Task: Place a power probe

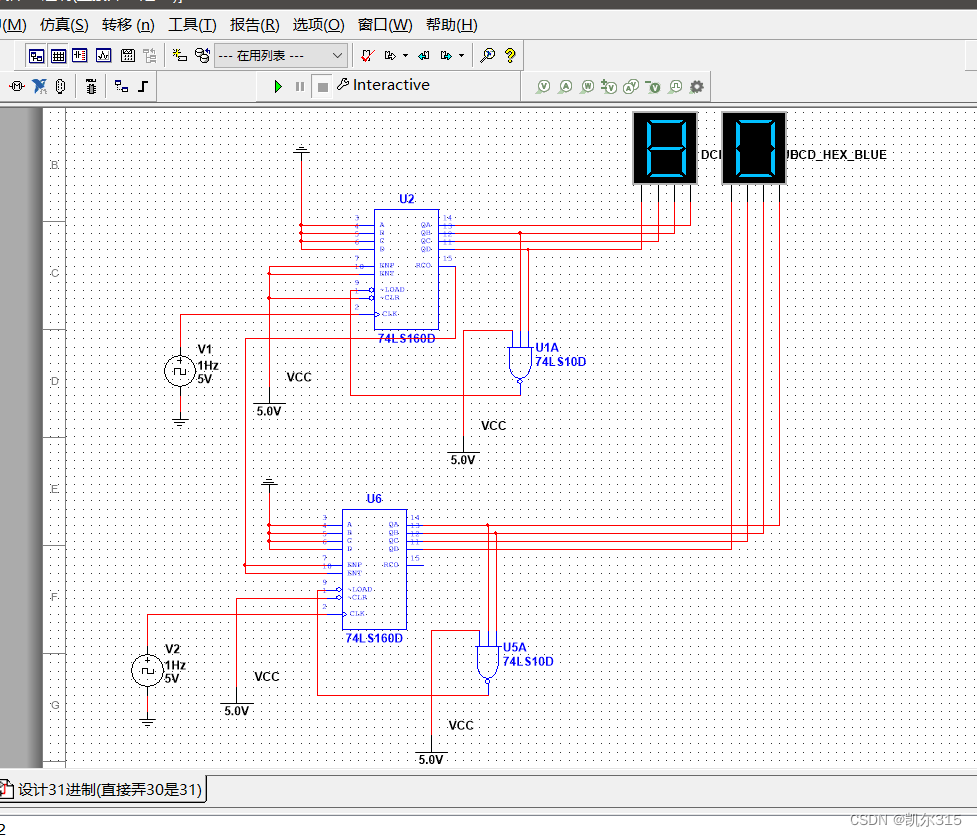Action: [587, 87]
